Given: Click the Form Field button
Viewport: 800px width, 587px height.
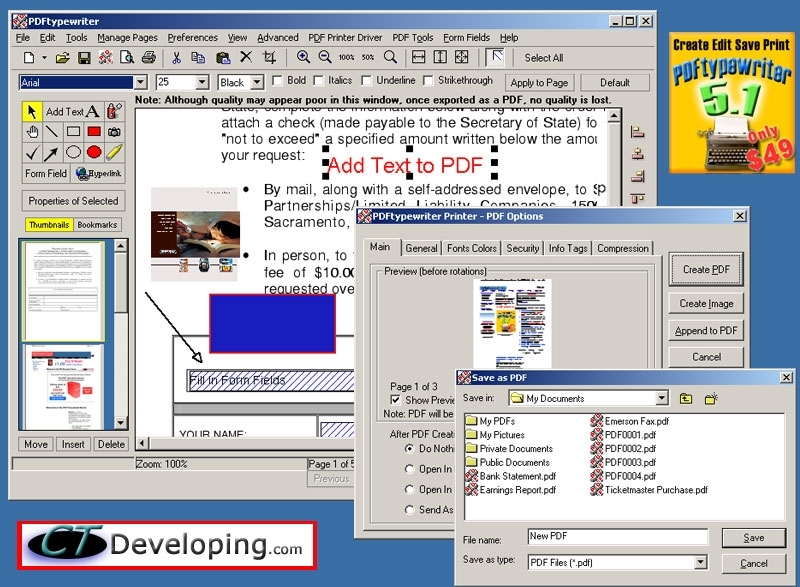Looking at the screenshot, I should point(46,173).
